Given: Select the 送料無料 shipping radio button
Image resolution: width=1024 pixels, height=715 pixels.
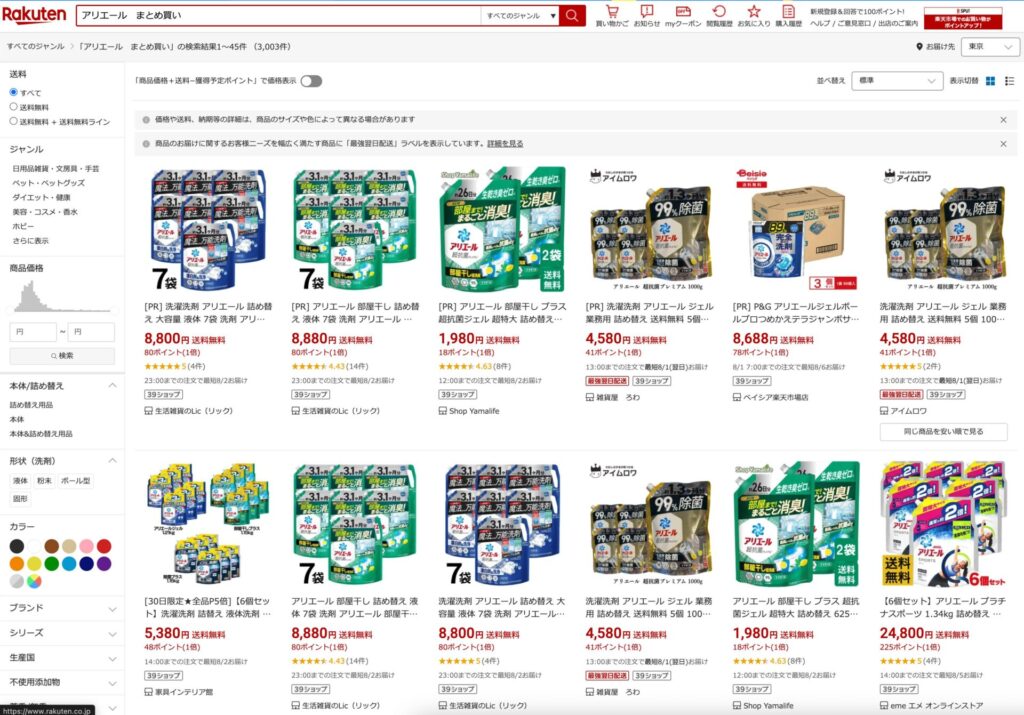Looking at the screenshot, I should 13,106.
